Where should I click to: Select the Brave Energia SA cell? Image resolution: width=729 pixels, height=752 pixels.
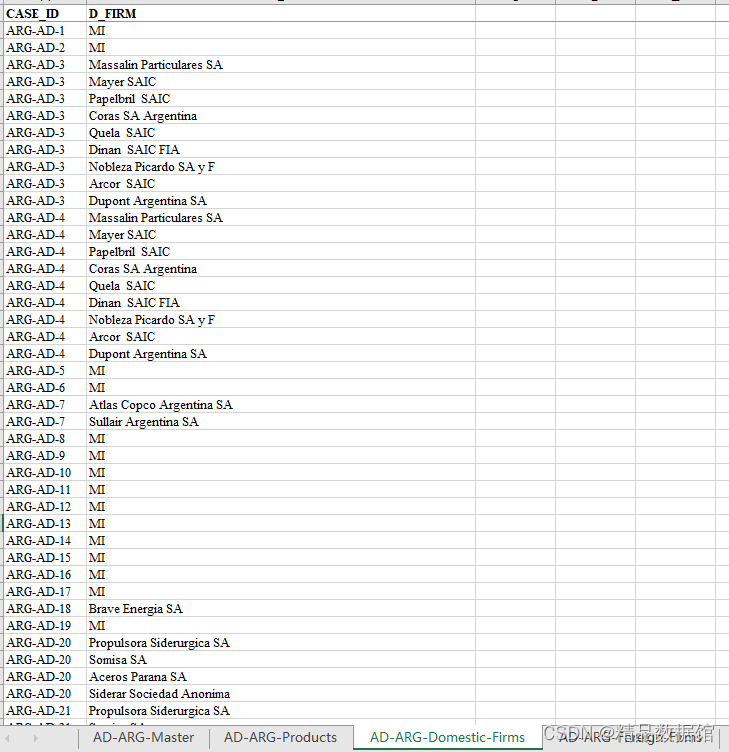(281, 609)
